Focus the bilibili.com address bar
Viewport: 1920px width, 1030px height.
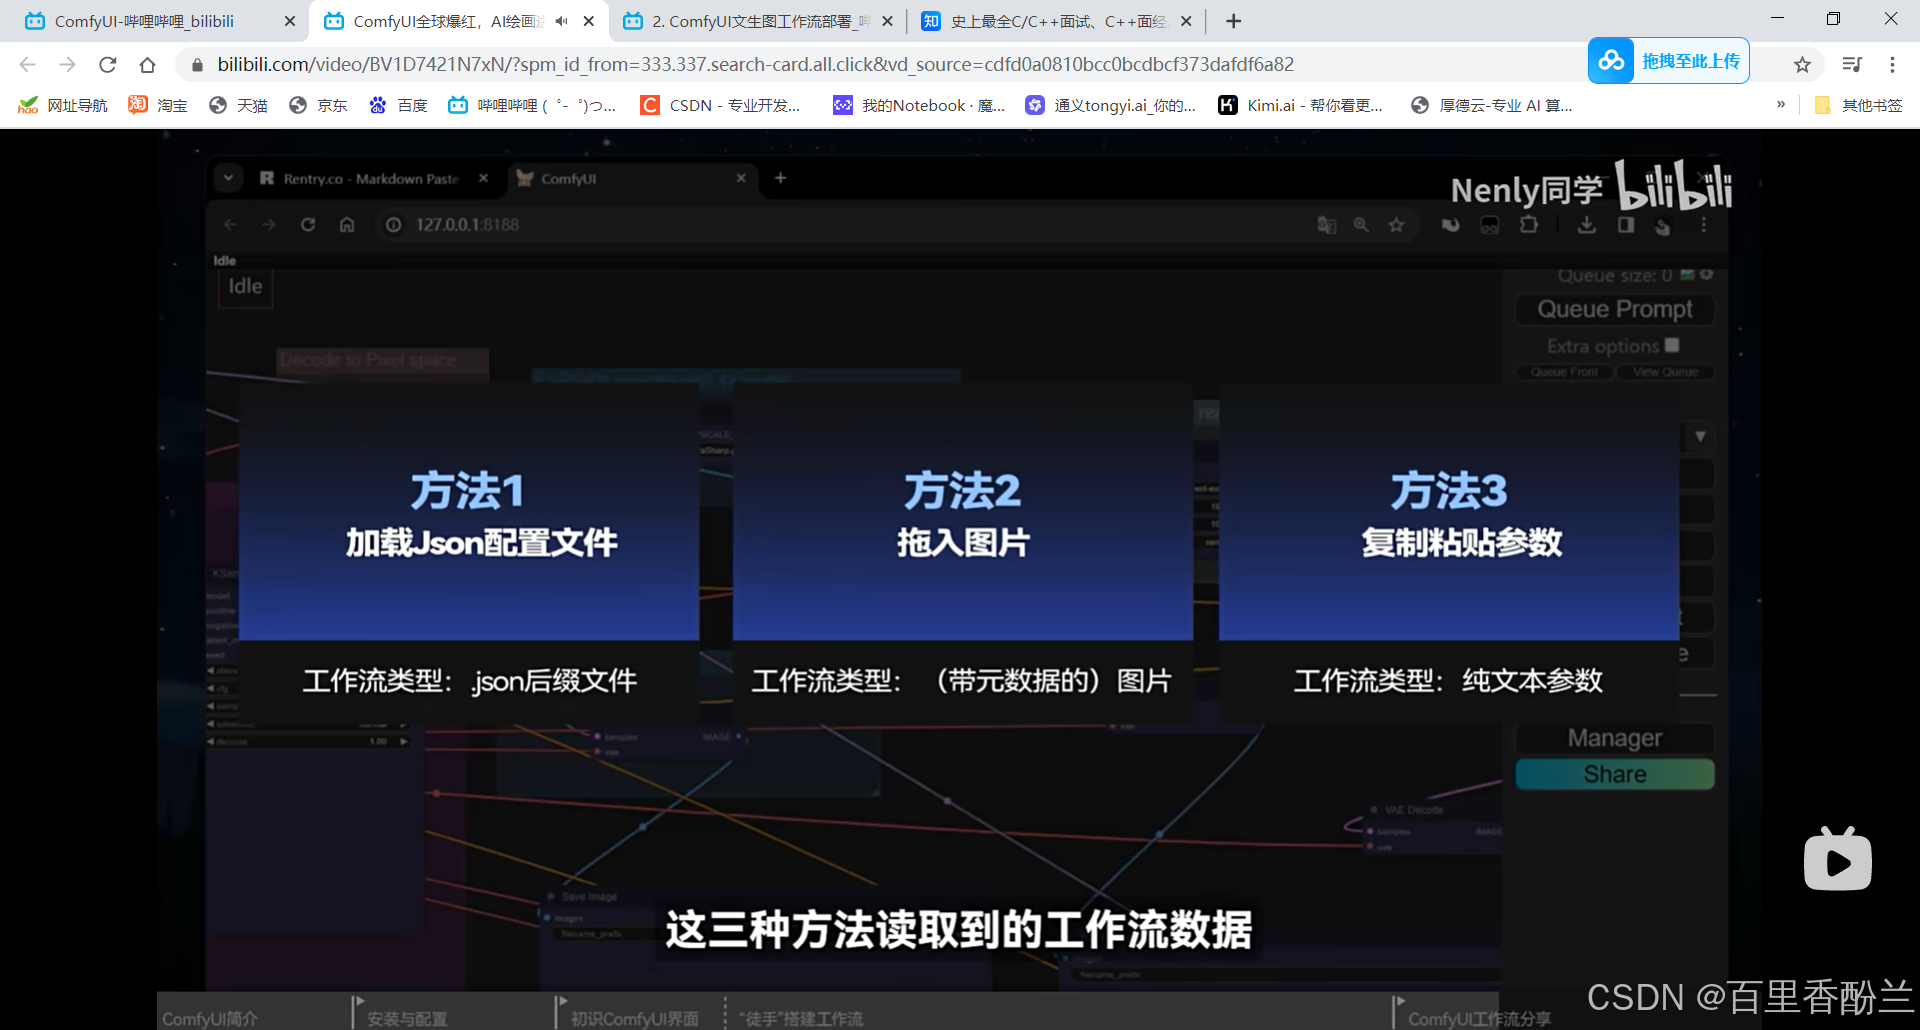(x=755, y=65)
